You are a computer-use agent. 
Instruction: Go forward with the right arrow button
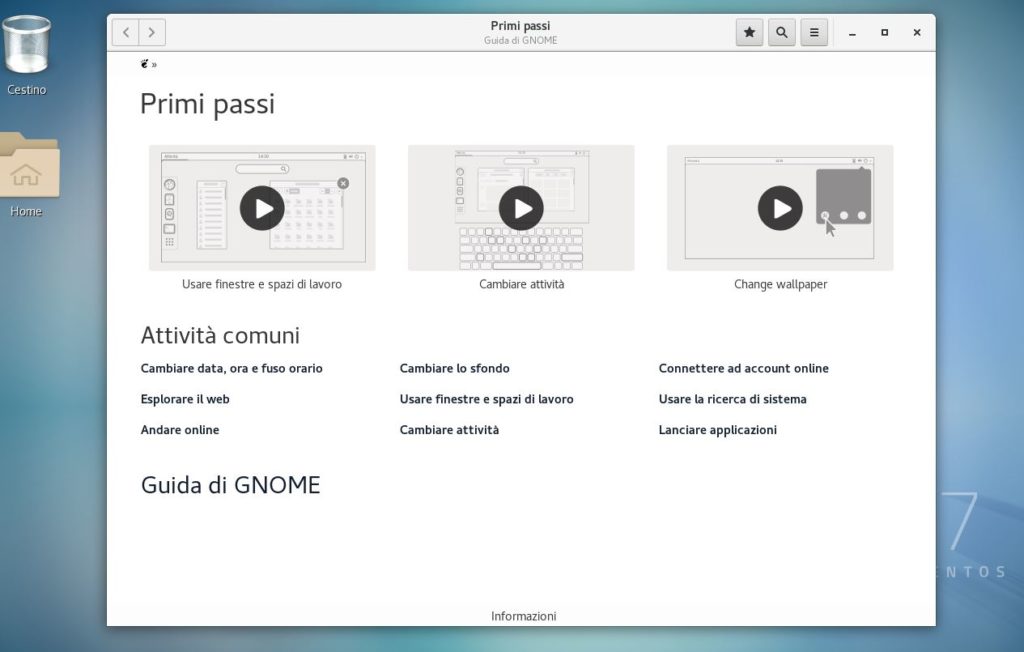click(152, 32)
